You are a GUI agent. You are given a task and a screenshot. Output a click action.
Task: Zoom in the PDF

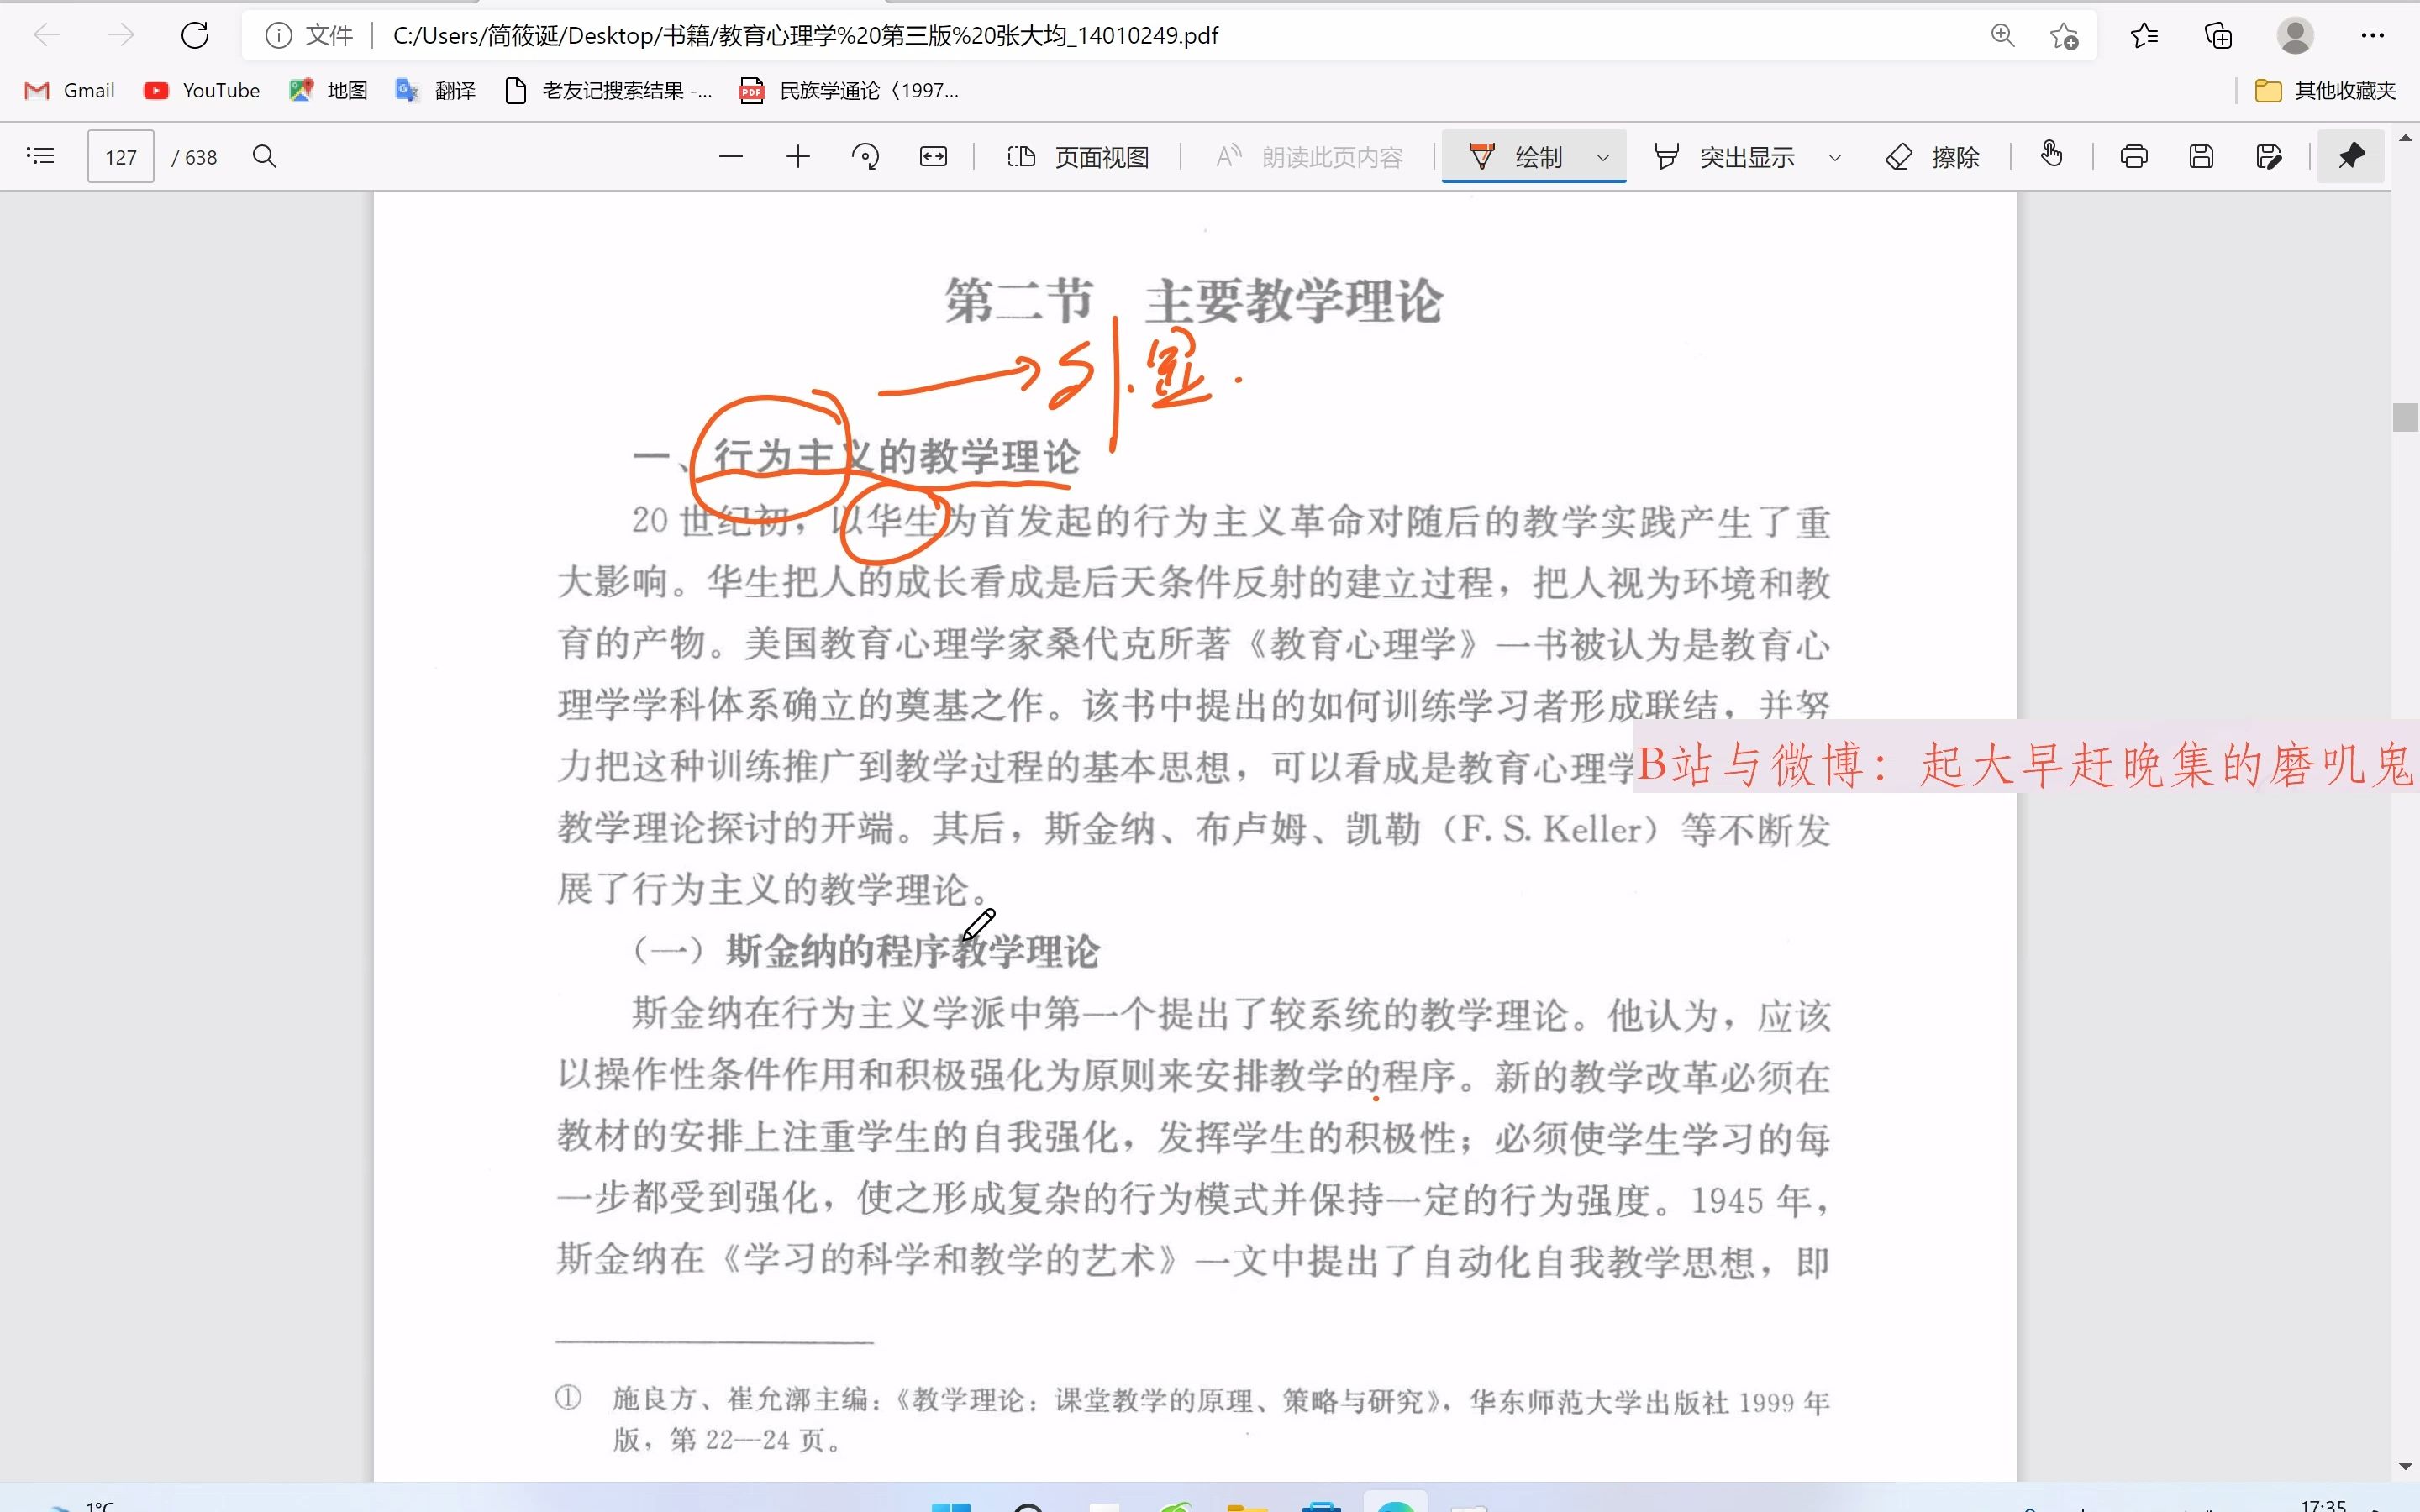pyautogui.click(x=798, y=156)
